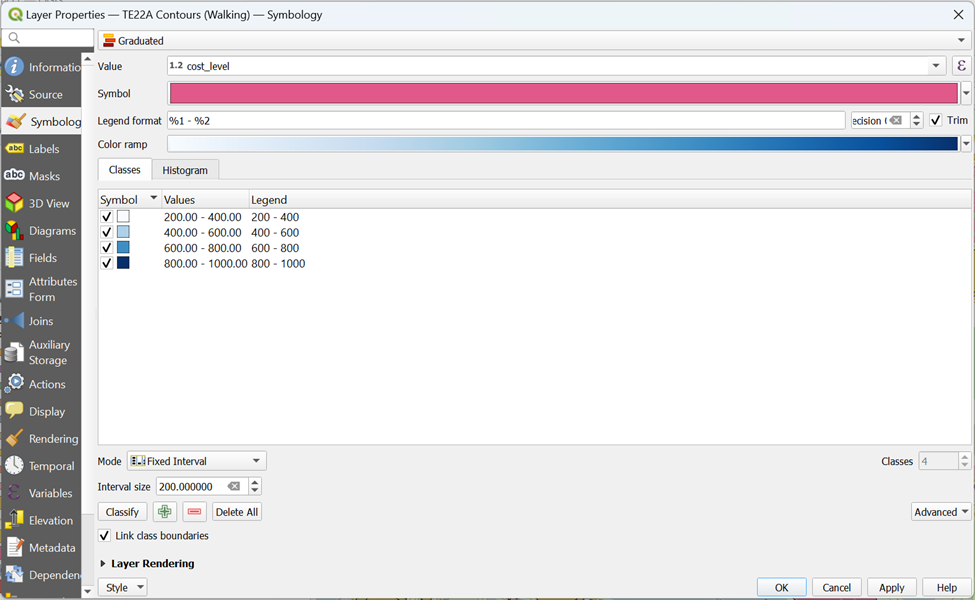Click the Legend format input field
The image size is (975, 600).
506,120
